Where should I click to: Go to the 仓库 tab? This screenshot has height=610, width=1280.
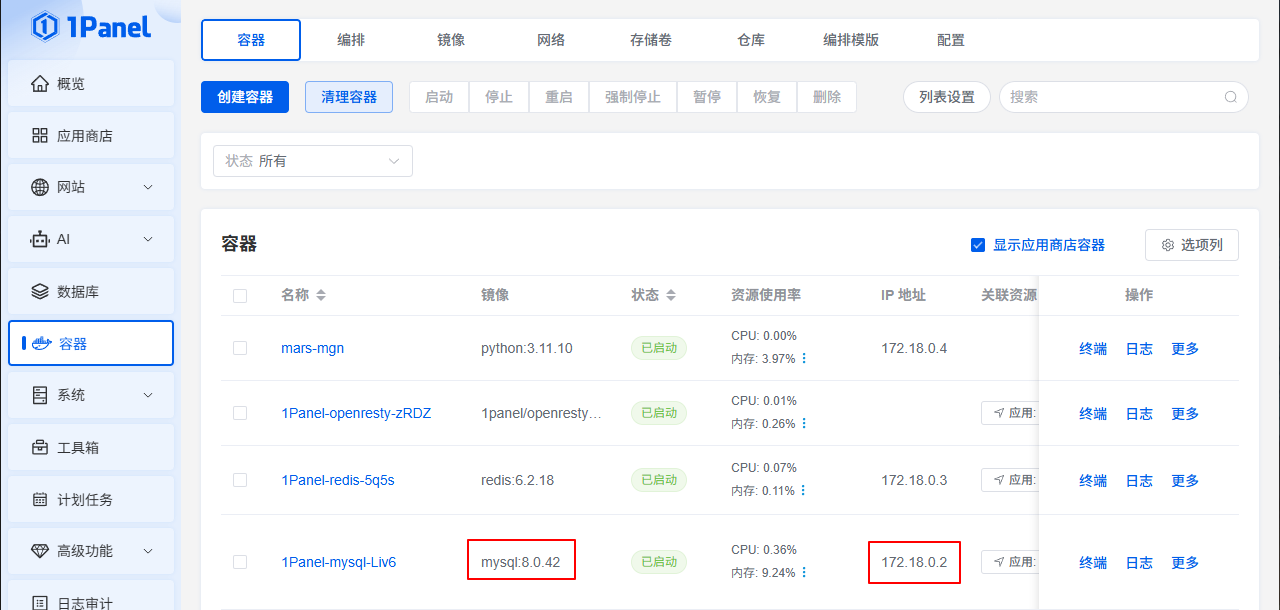click(x=751, y=40)
